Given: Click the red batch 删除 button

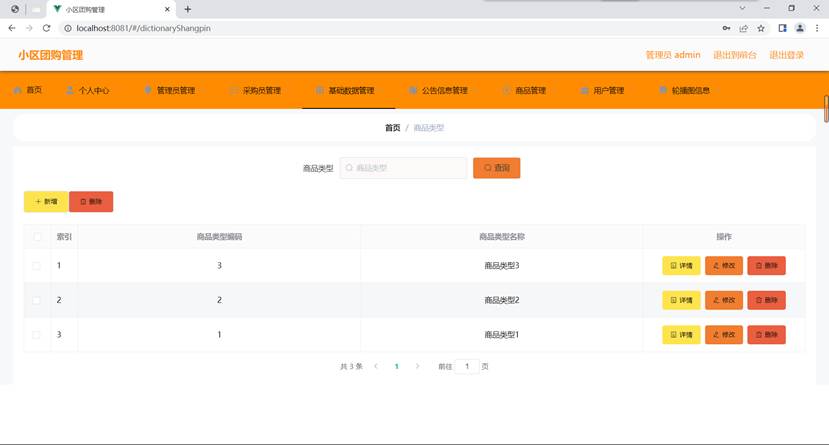Looking at the screenshot, I should 91,201.
